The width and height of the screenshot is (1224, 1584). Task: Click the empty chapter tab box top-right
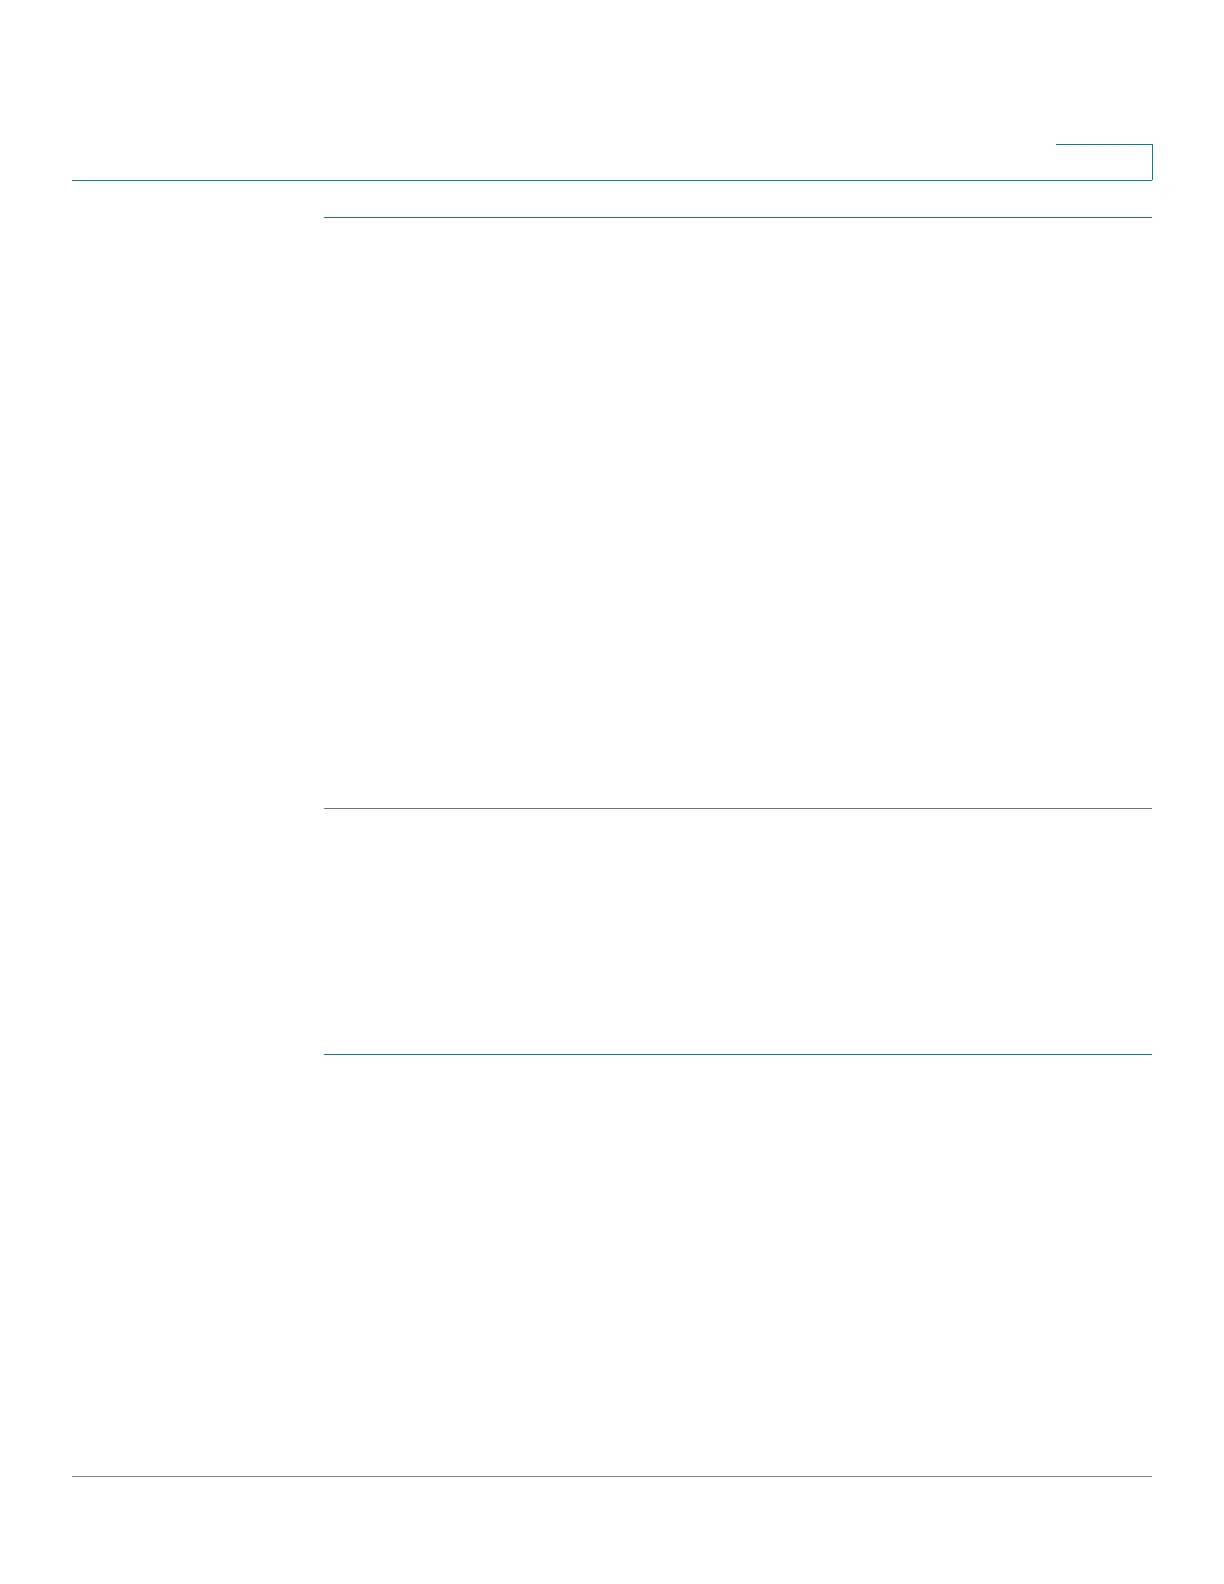[x=1104, y=162]
